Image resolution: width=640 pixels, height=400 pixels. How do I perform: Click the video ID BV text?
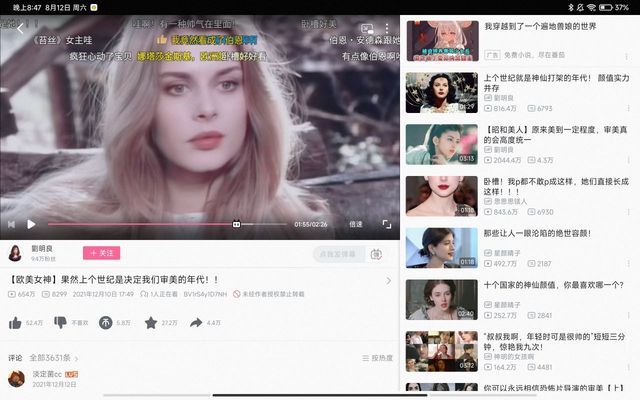[205, 294]
